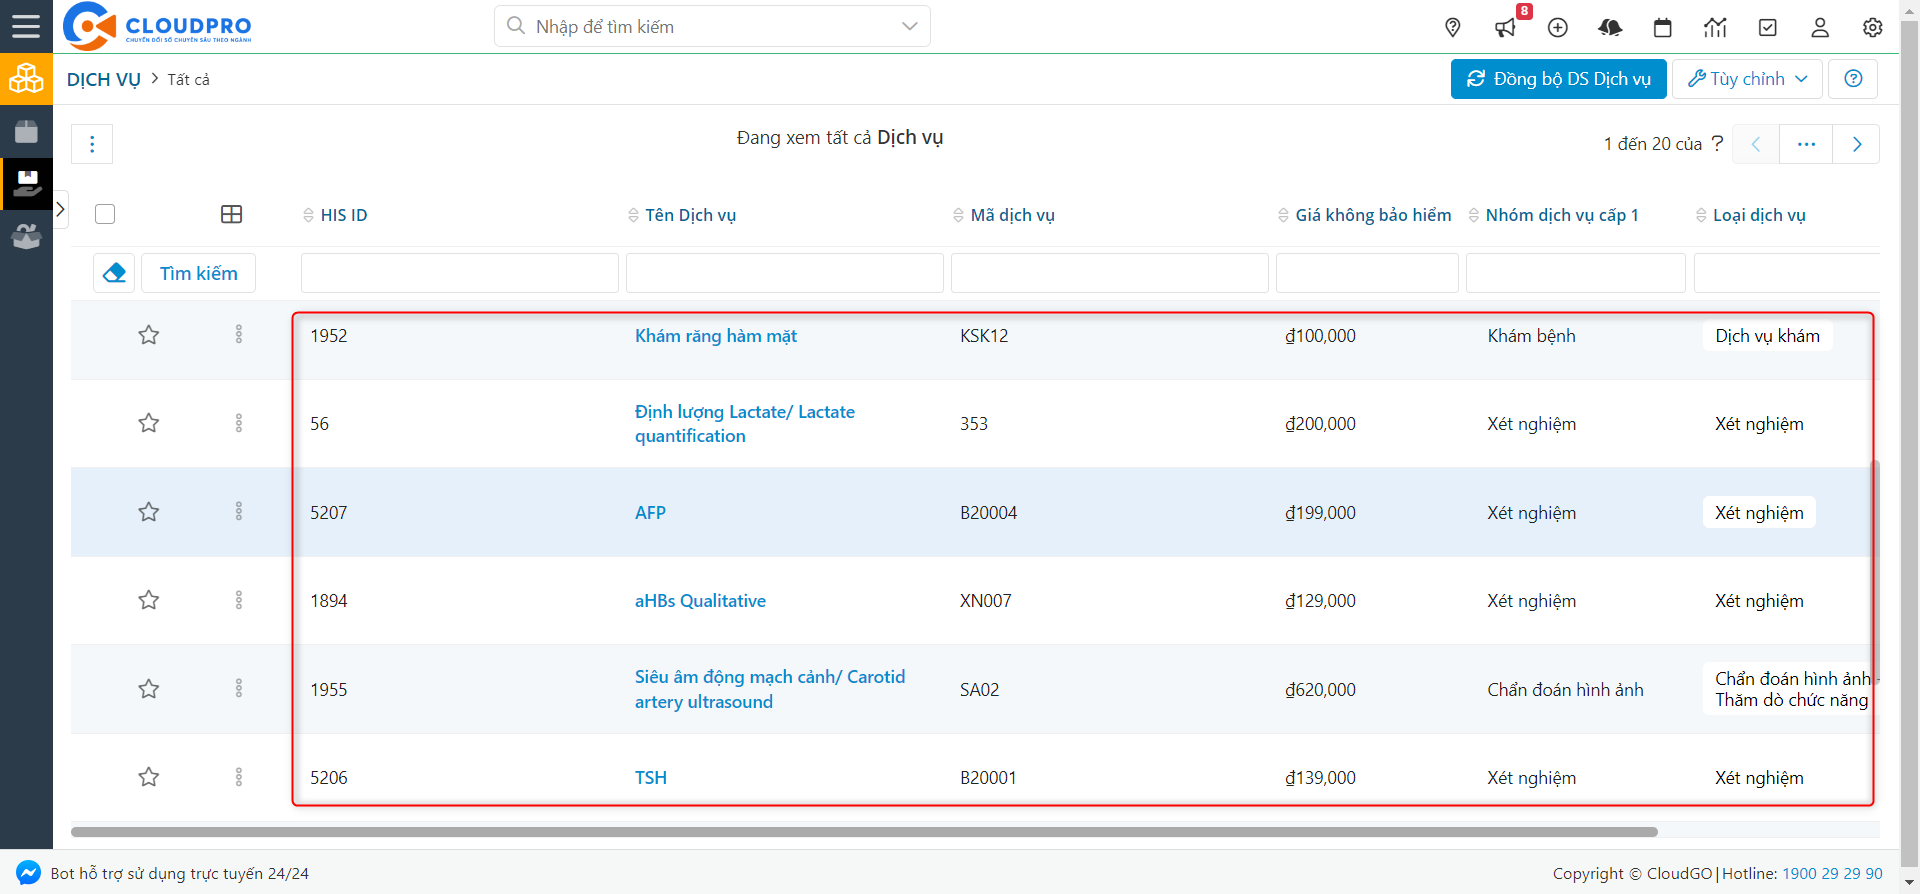Click the quick create plus icon
Screen dimensions: 1920x894
pyautogui.click(x=1558, y=28)
